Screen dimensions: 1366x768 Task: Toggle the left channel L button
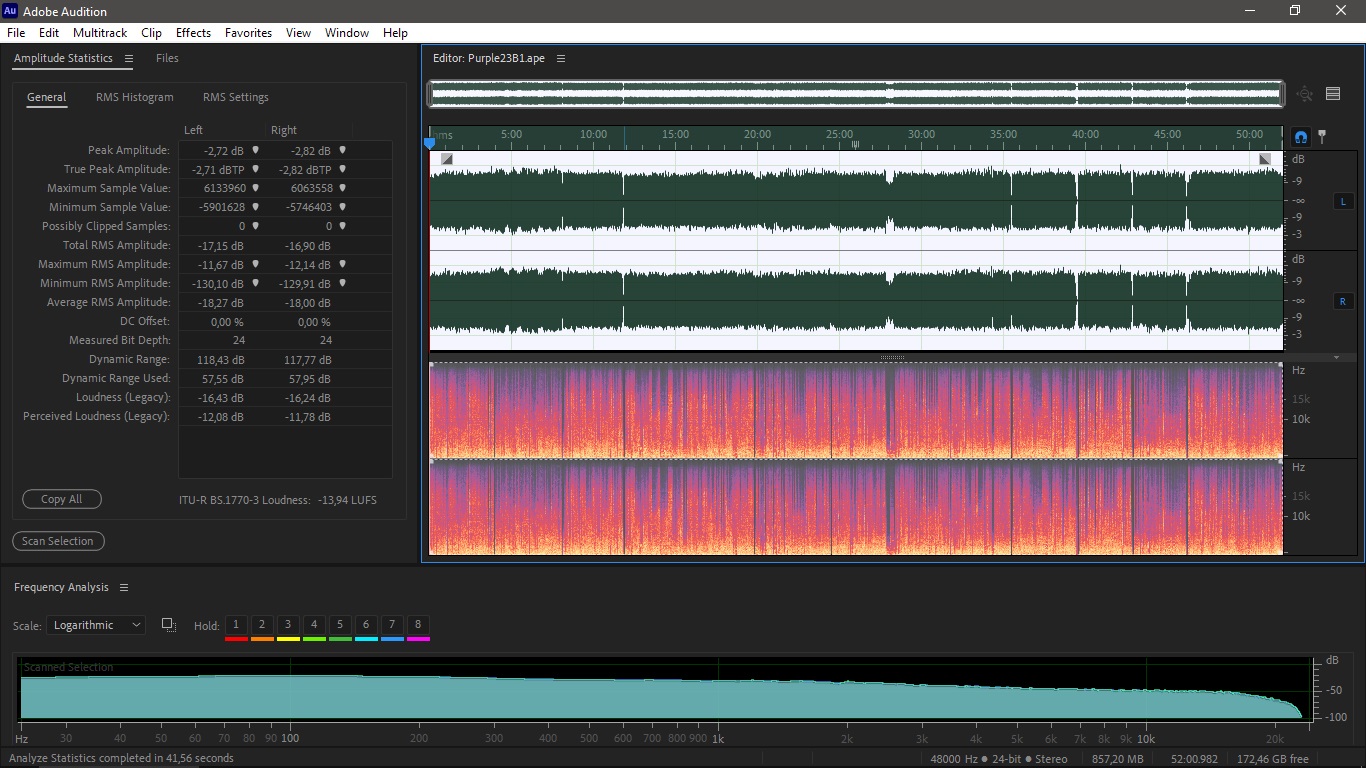(1343, 201)
